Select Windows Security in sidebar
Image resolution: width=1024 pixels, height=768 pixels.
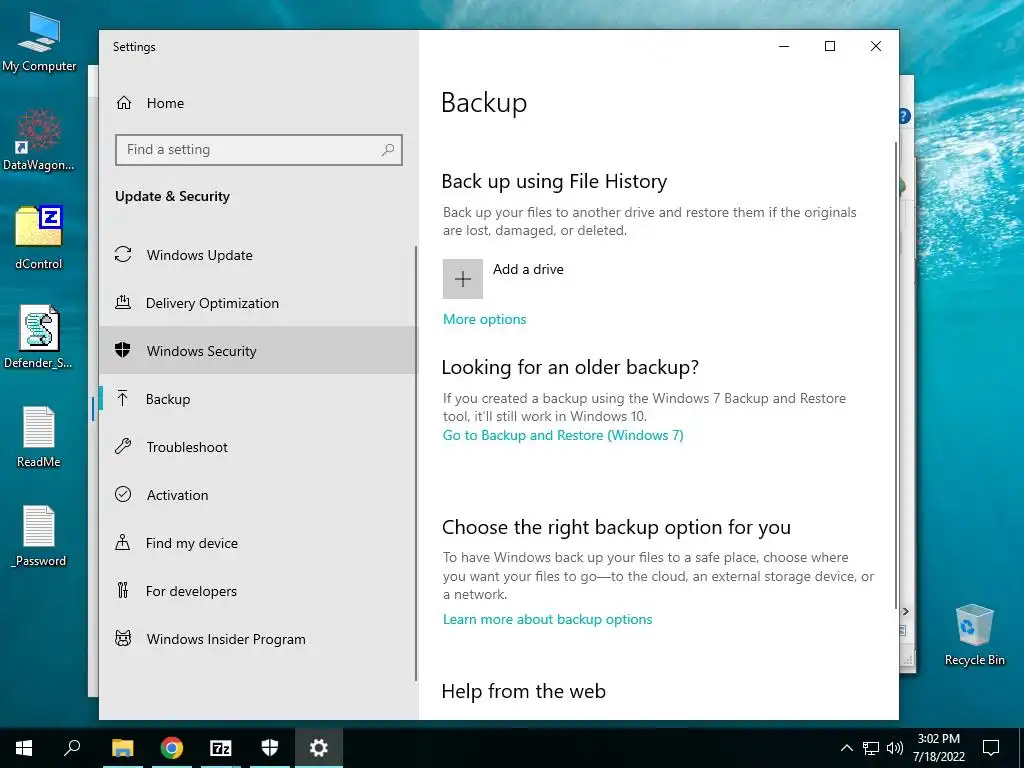click(257, 351)
